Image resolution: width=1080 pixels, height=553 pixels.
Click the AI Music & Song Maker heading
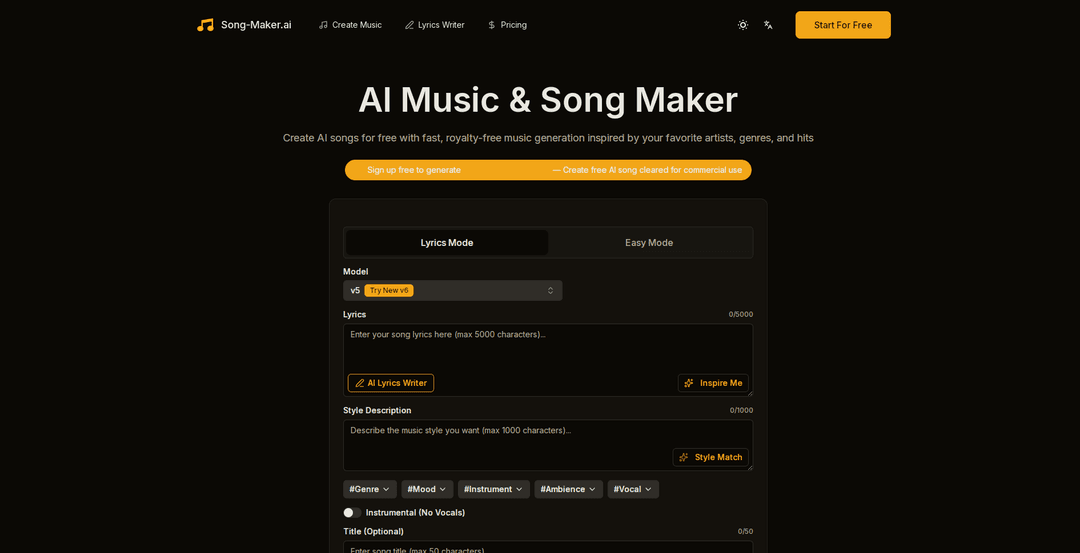548,100
